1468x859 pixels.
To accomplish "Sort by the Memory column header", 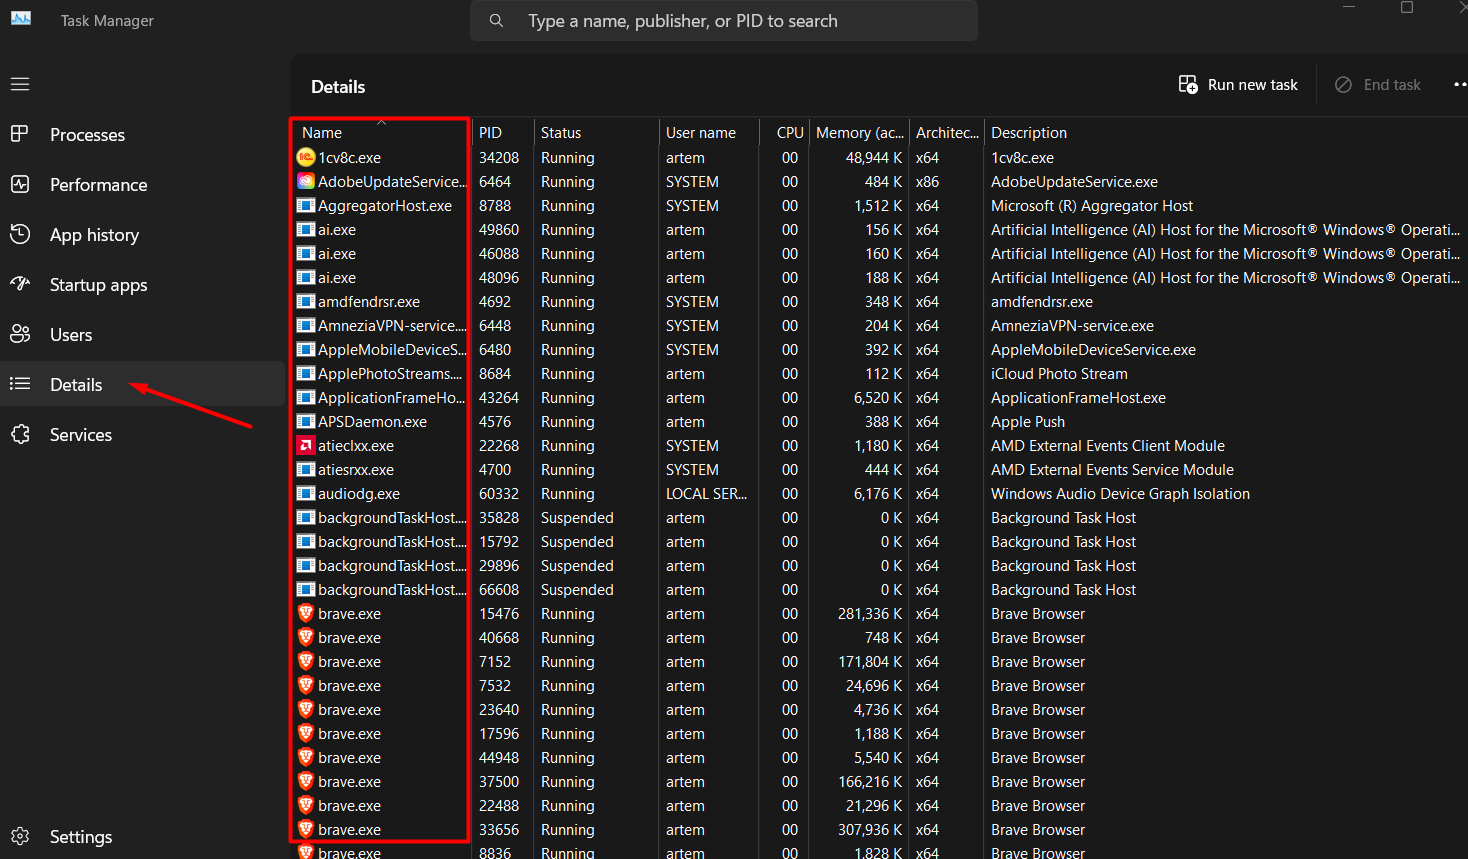I will (x=859, y=133).
